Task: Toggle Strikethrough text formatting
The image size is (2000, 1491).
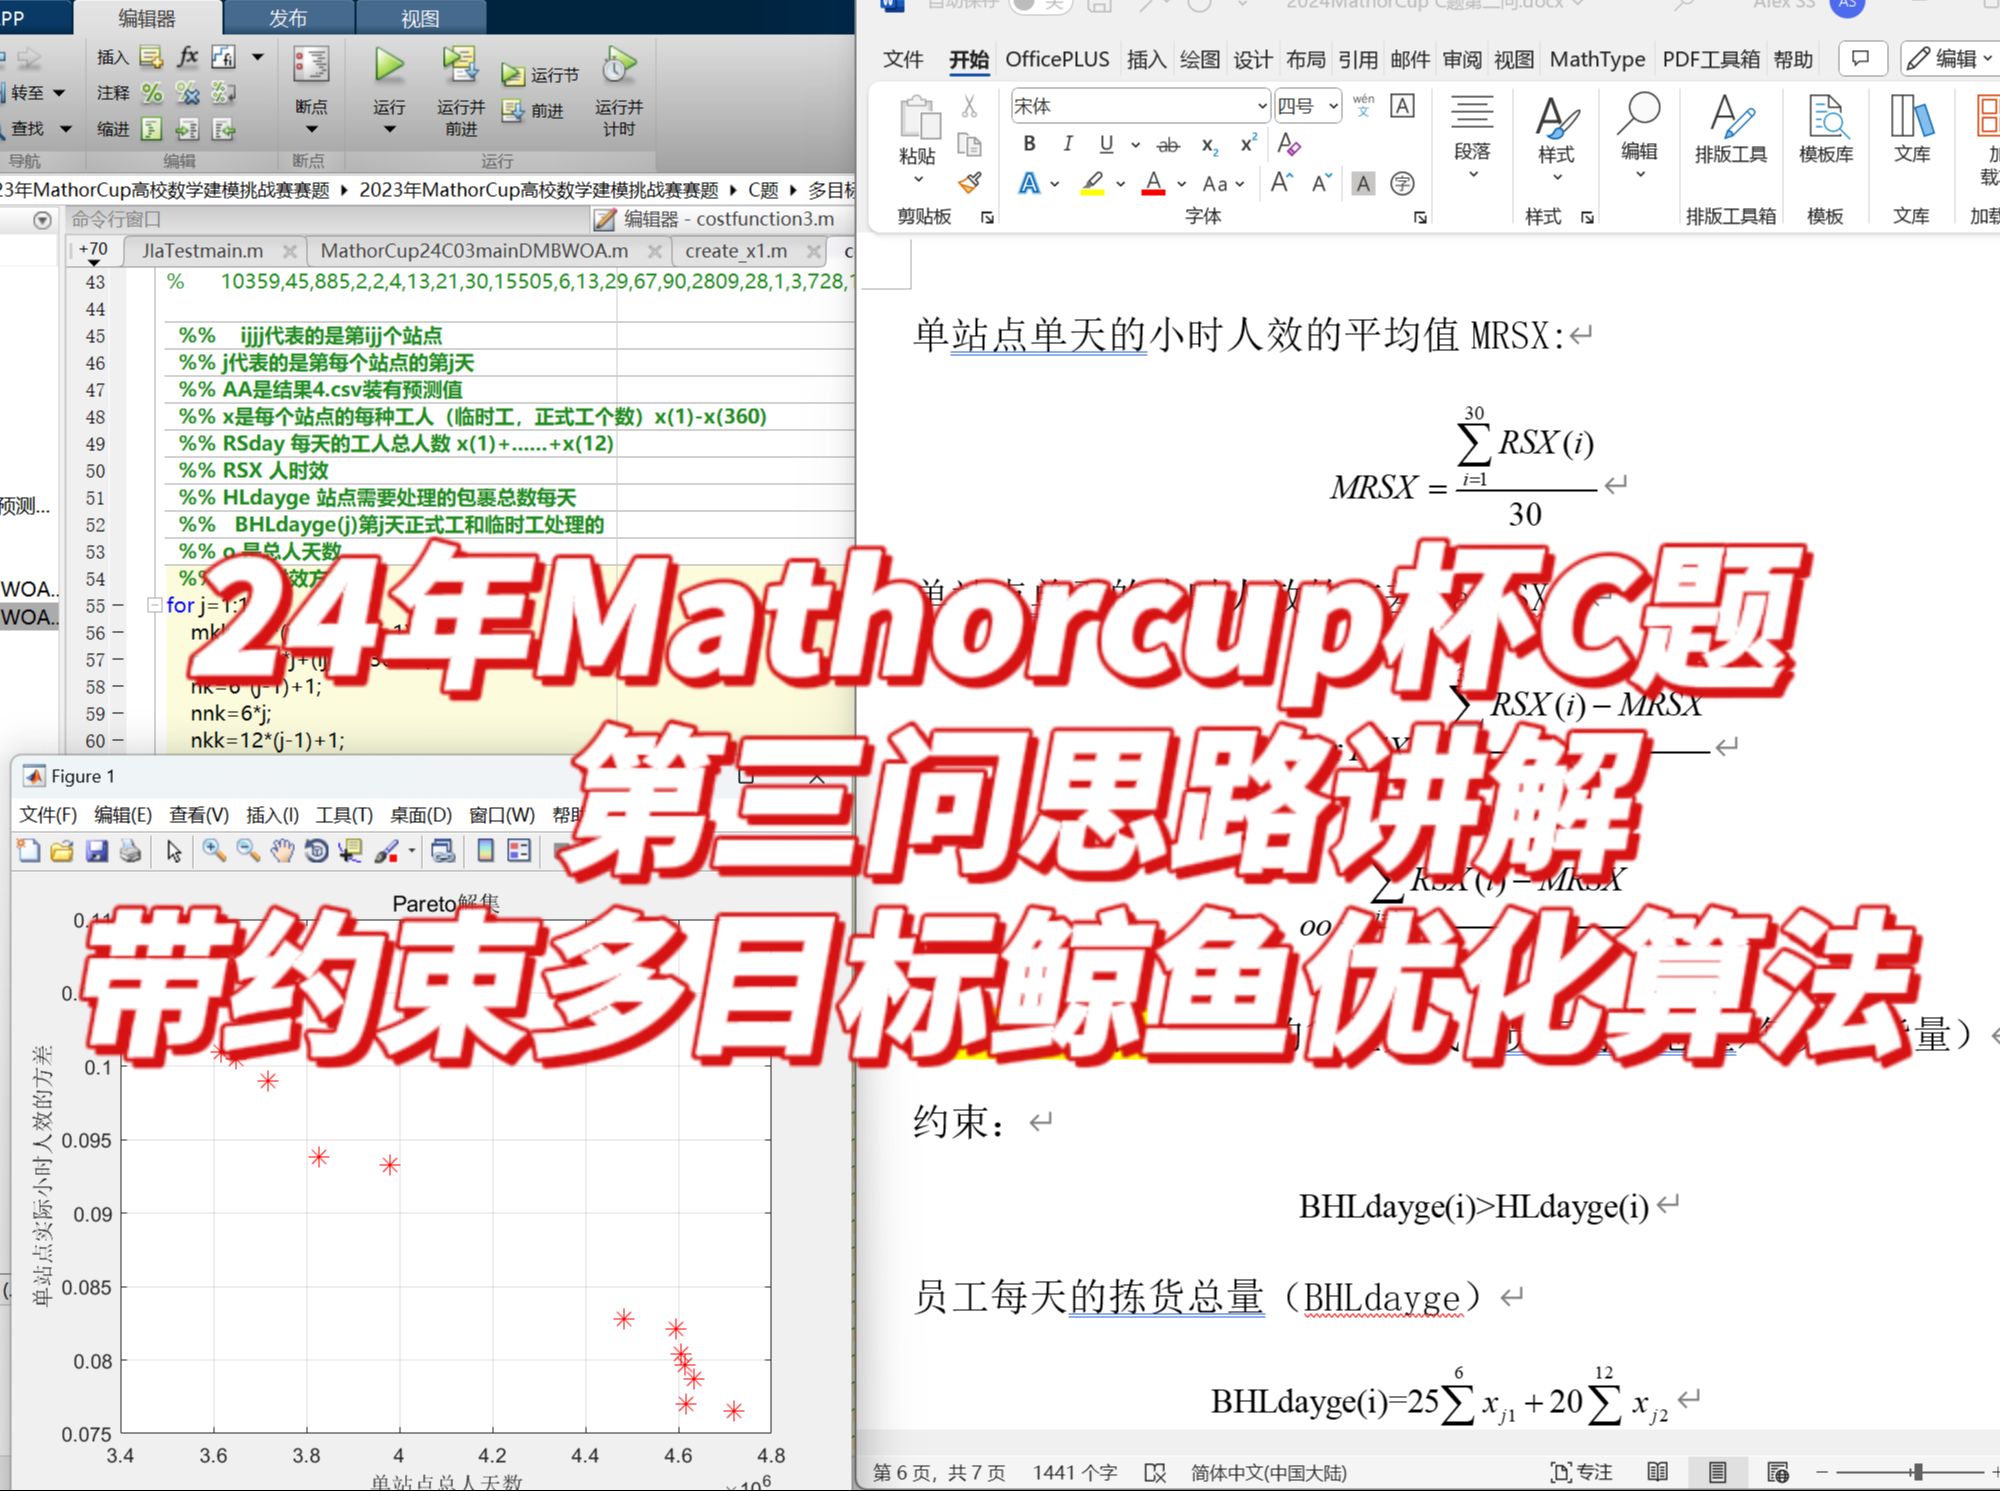Action: 1168,146
